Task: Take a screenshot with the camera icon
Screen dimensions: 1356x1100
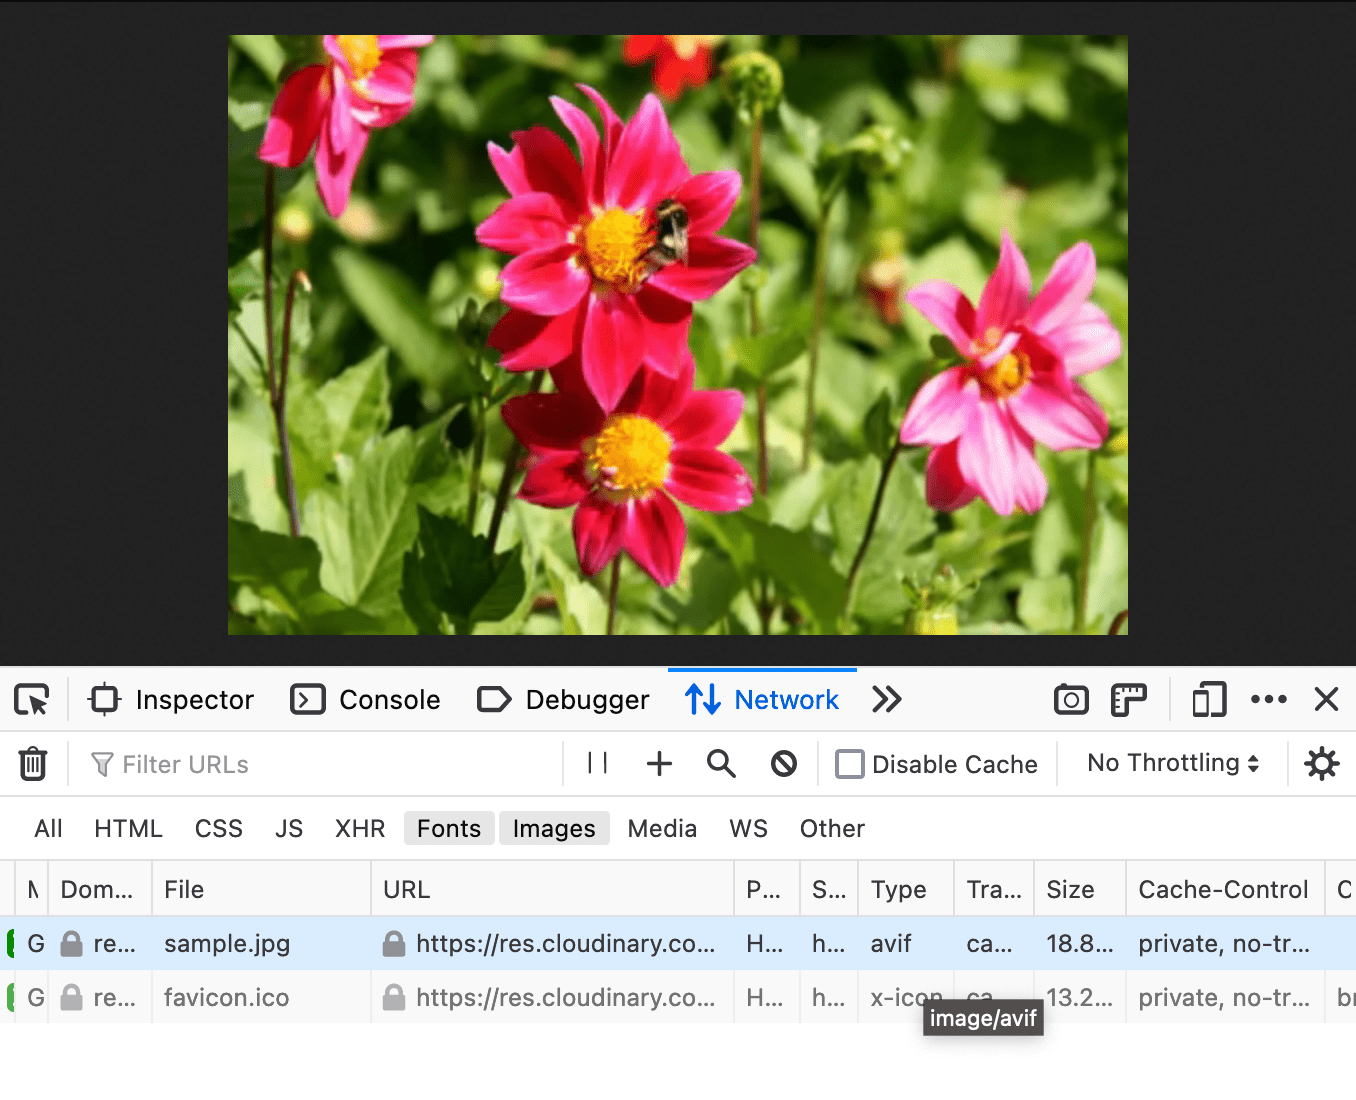Action: 1070,699
